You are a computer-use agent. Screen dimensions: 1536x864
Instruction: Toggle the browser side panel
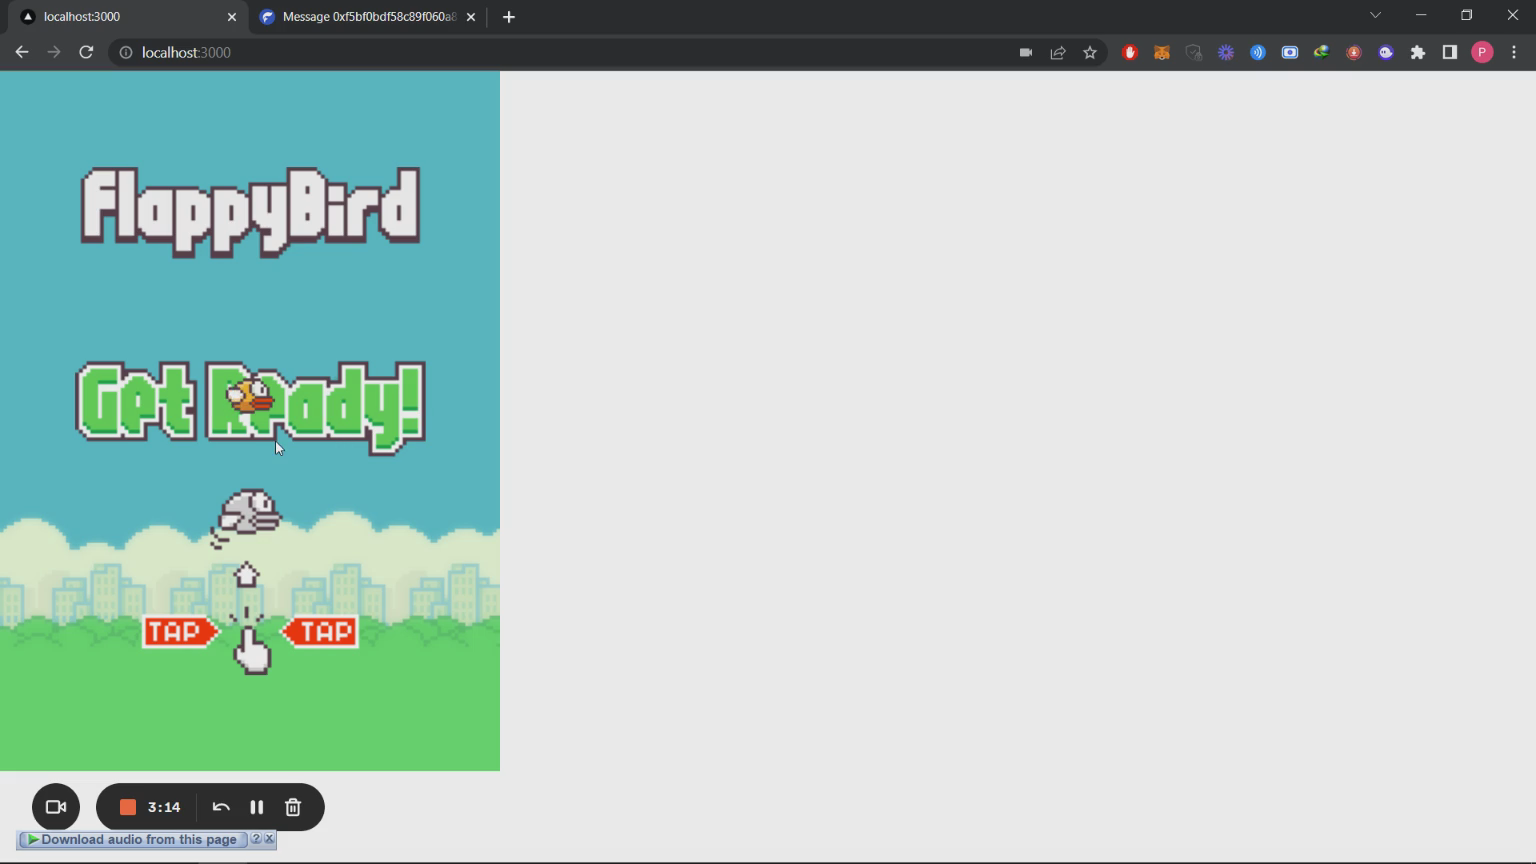pyautogui.click(x=1450, y=52)
